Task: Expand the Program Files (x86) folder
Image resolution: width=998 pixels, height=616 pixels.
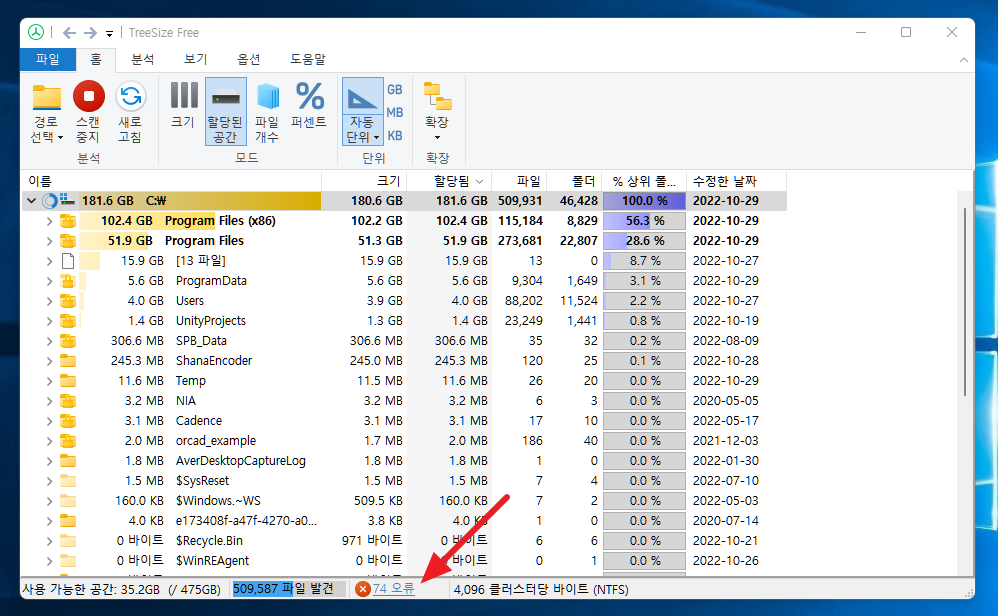Action: click(50, 221)
